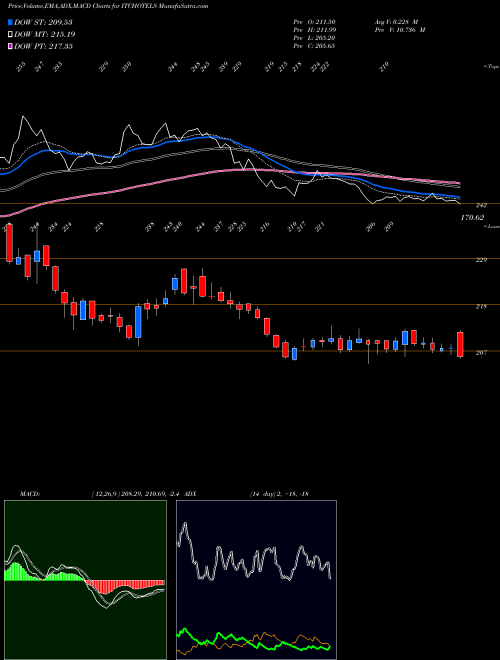Open the dark blue ADX indicator panel
Image resolution: width=500 pixels, height=660 pixels.
[256, 580]
